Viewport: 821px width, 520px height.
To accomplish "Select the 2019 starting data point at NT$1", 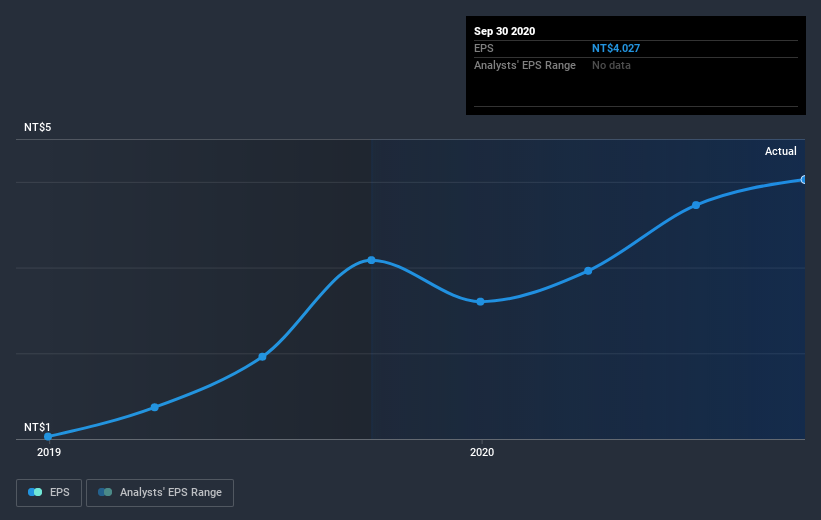I will (x=48, y=436).
